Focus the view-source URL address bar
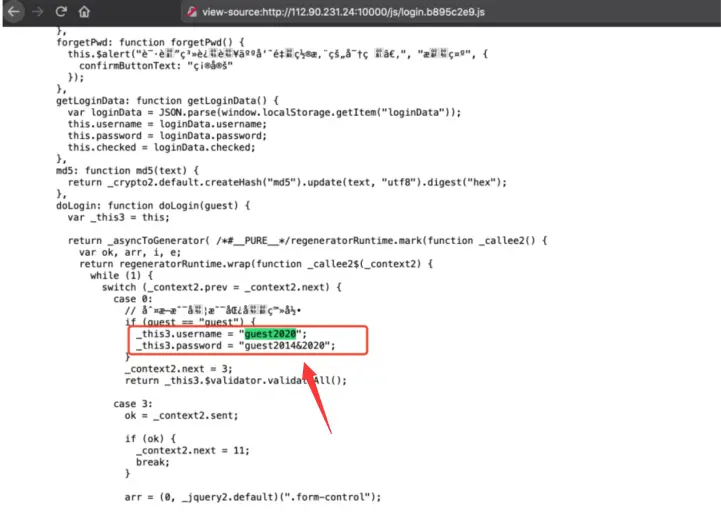The width and height of the screenshot is (721, 512). tap(343, 12)
